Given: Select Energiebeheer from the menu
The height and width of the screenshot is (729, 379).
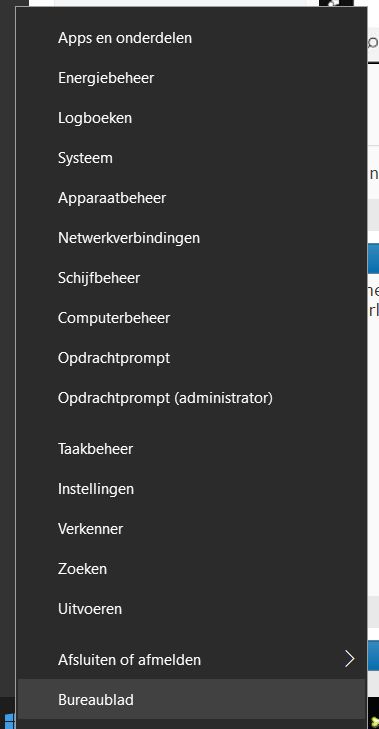Looking at the screenshot, I should (x=191, y=78).
